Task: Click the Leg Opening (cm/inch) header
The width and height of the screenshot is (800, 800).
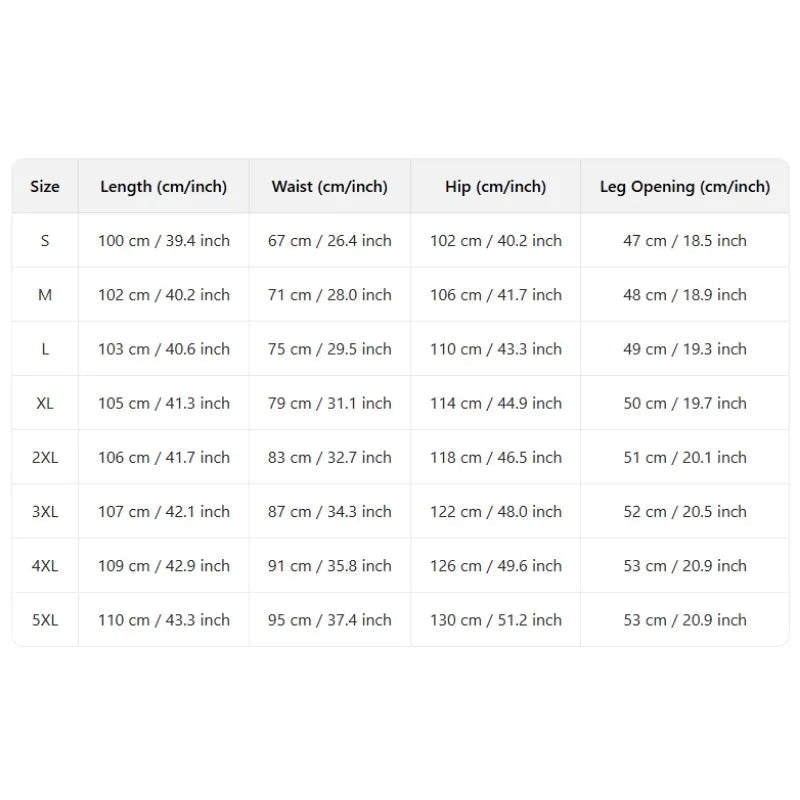Action: coord(685,187)
